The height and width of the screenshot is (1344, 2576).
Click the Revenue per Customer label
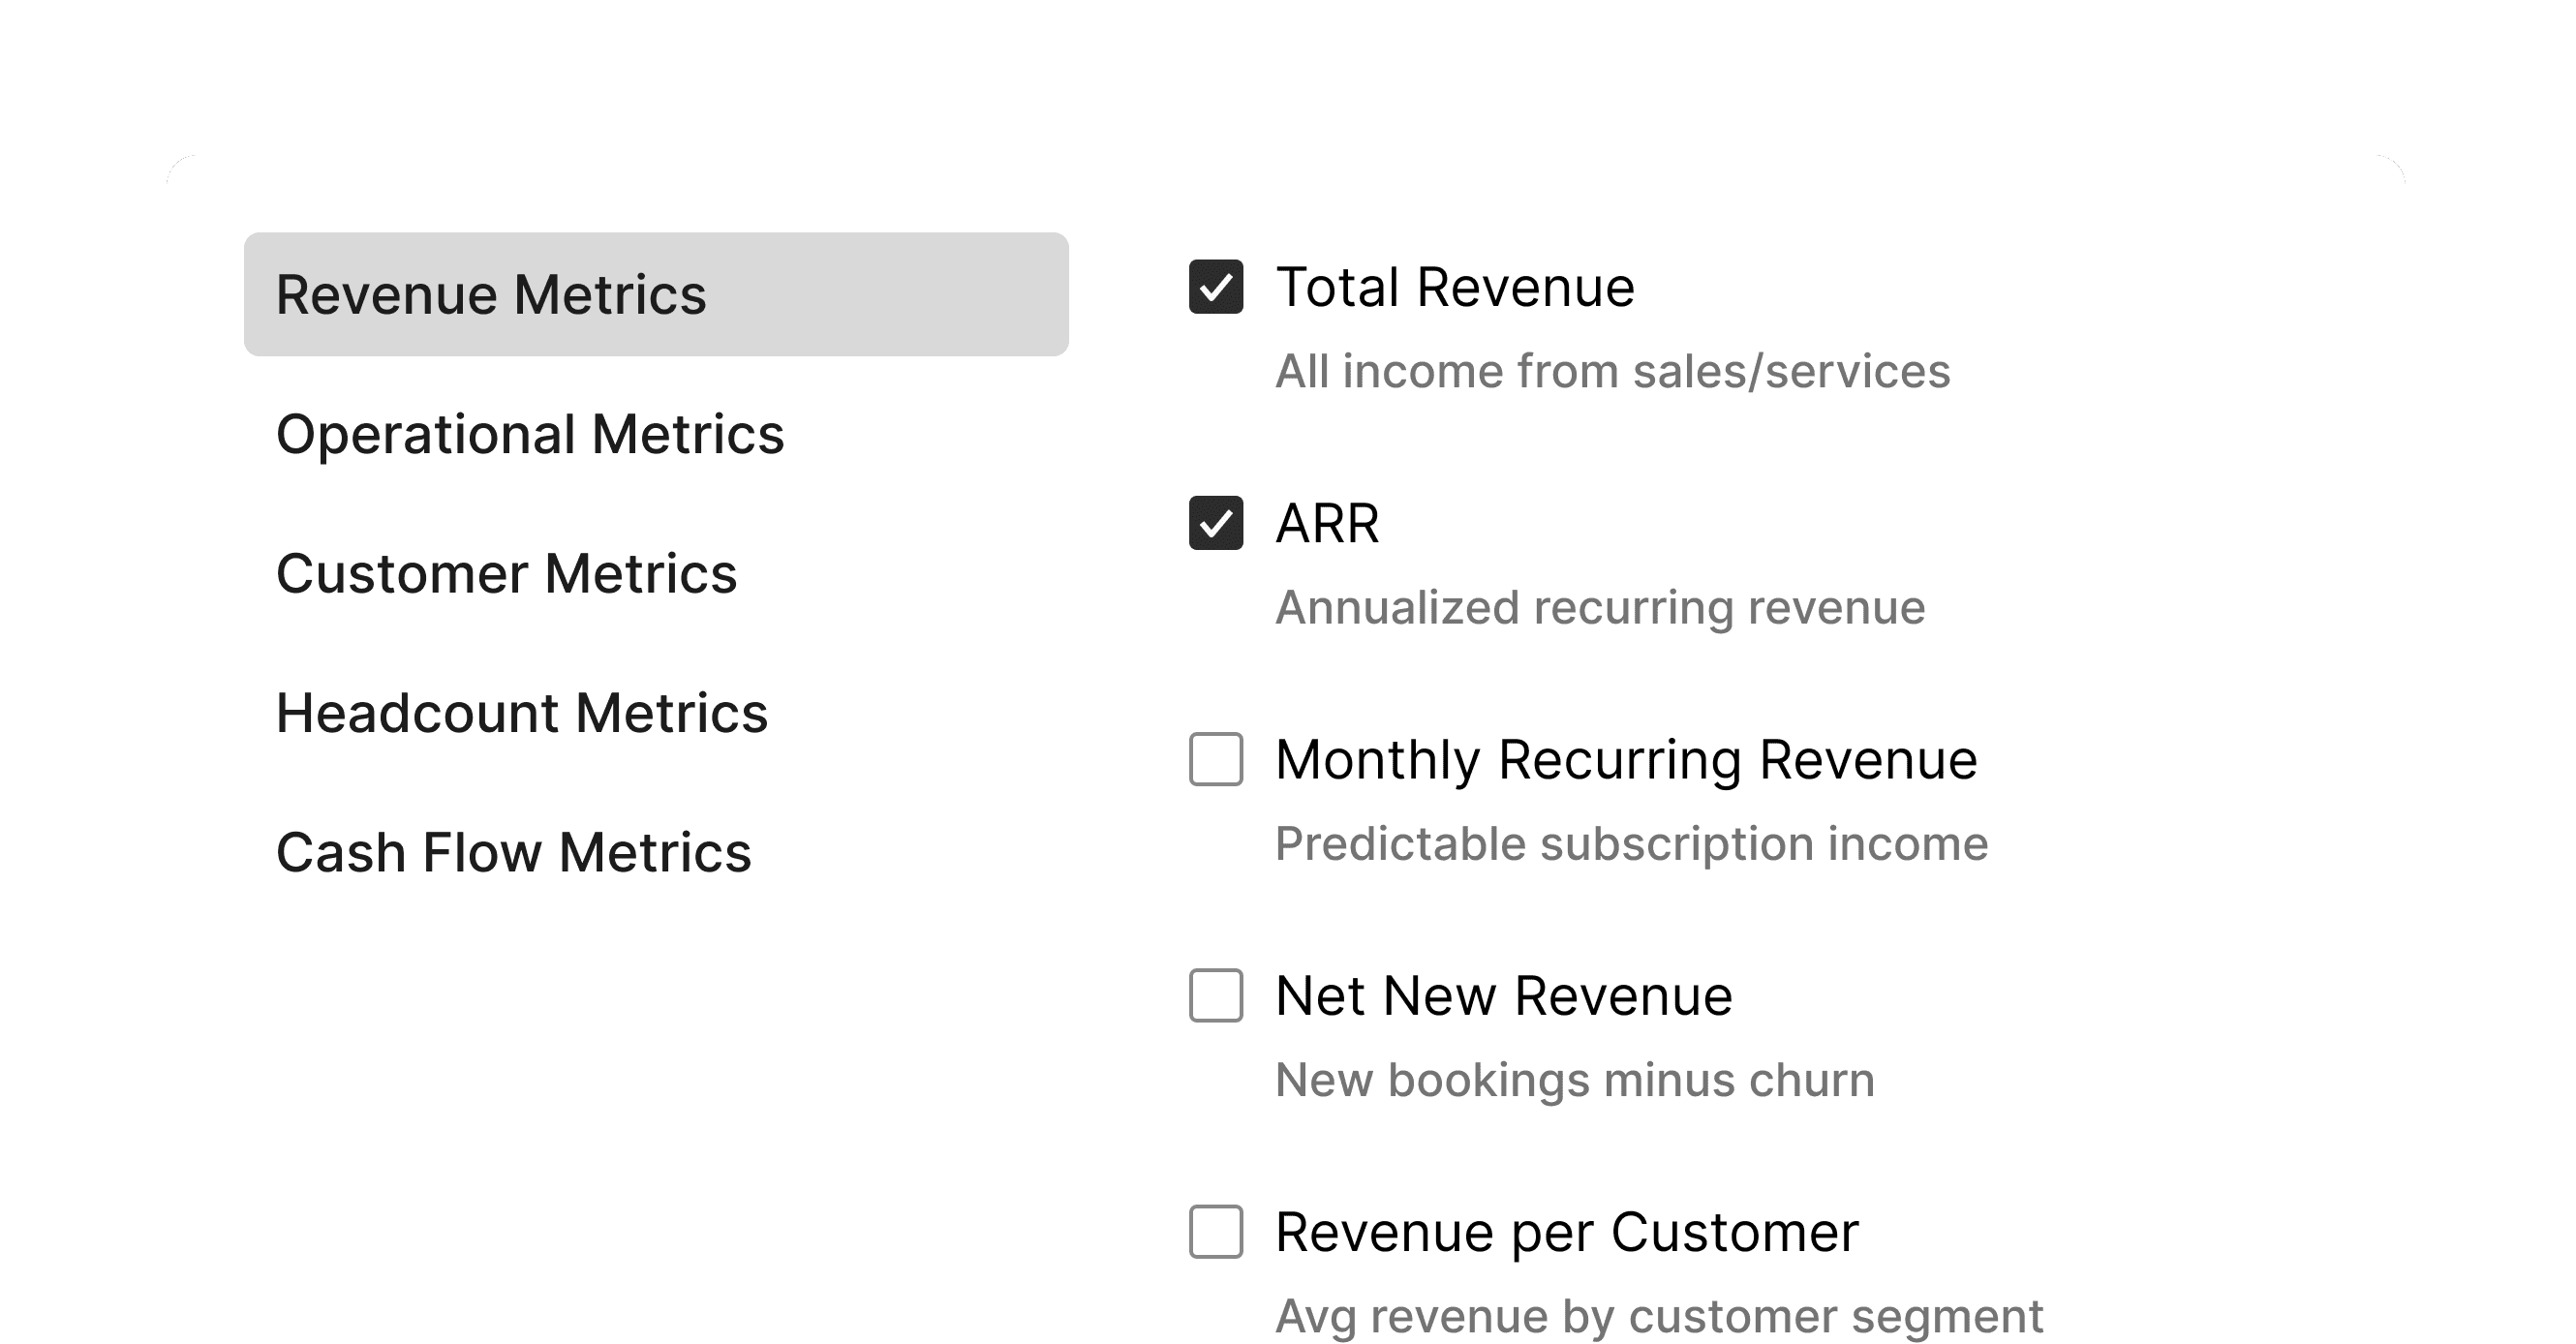[x=1566, y=1232]
